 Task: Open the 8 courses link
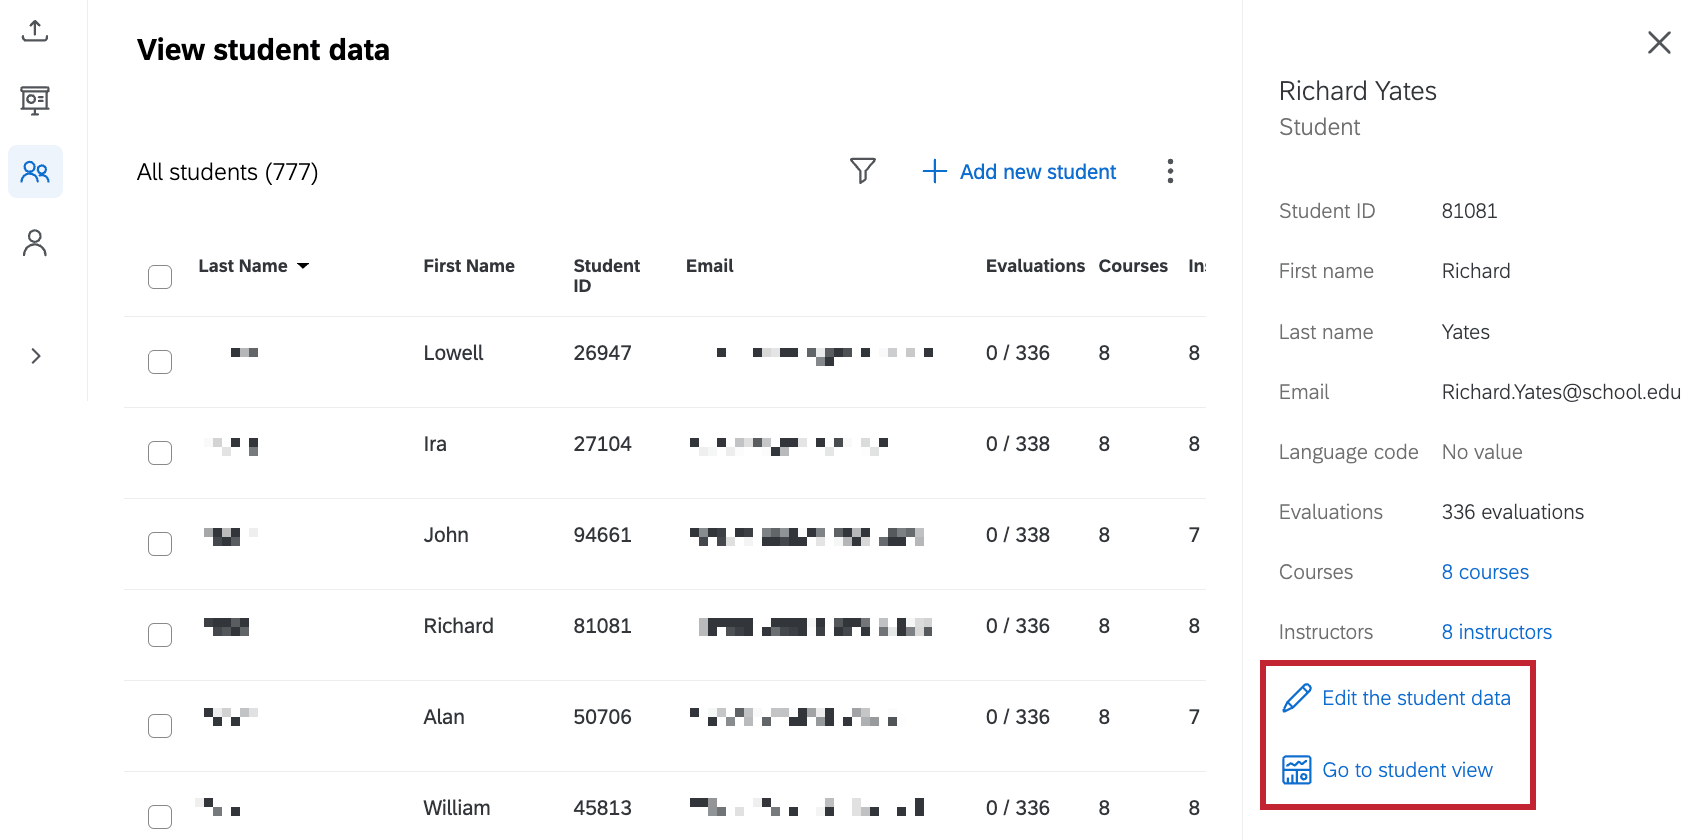point(1485,572)
